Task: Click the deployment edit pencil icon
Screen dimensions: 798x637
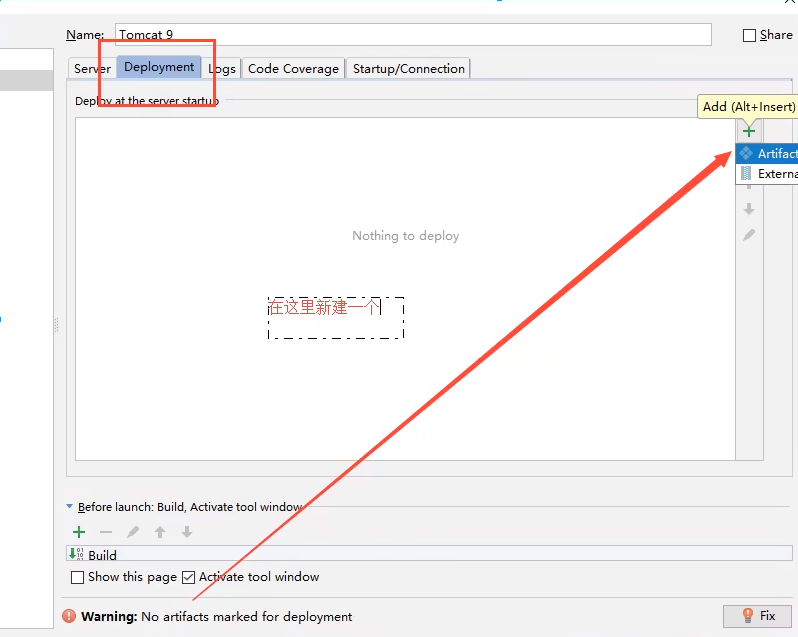Action: click(x=748, y=235)
